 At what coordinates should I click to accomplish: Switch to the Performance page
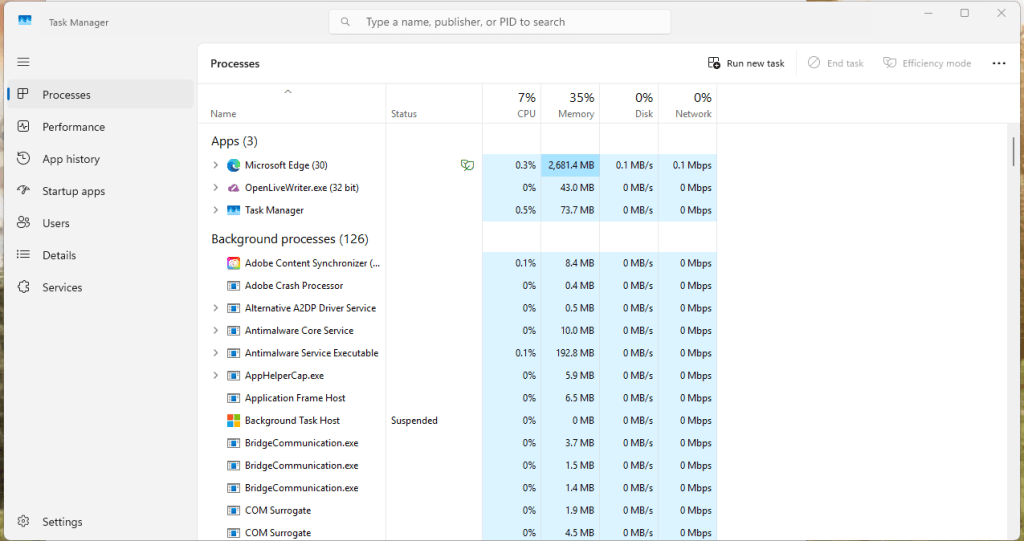(73, 127)
